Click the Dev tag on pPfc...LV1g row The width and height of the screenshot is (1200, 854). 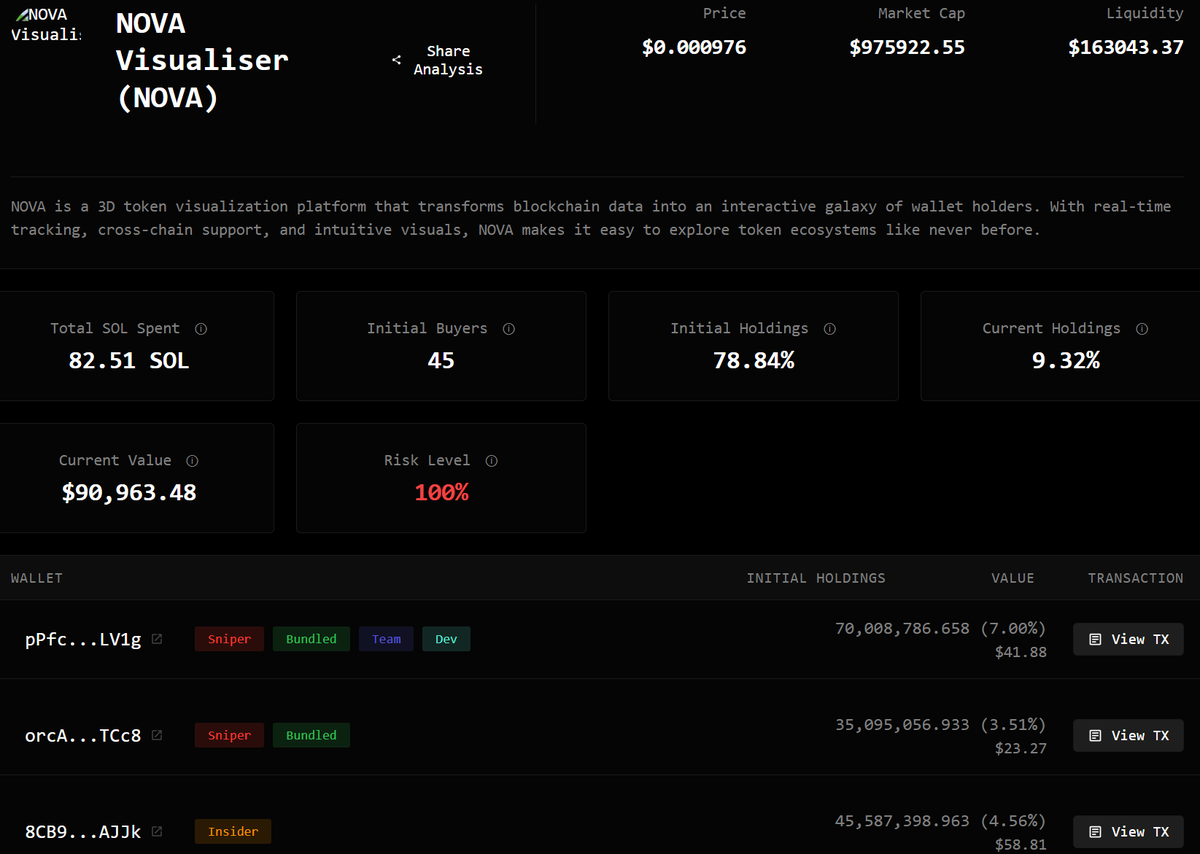(x=446, y=639)
